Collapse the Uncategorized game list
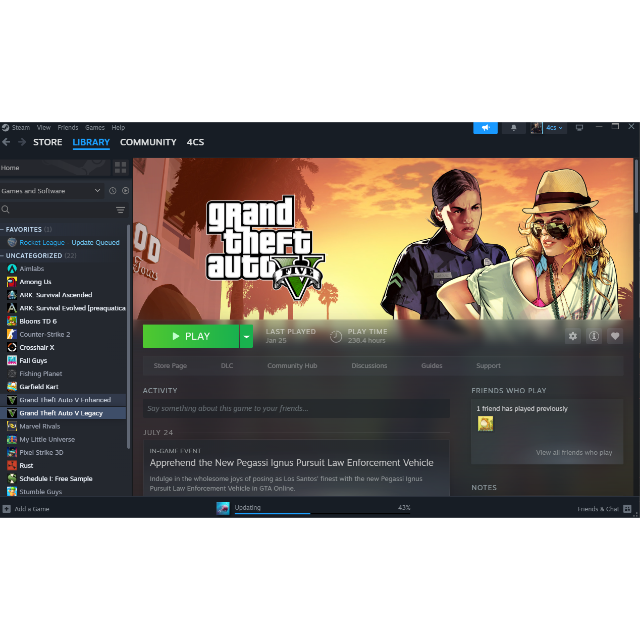The image size is (640, 640). pos(2,256)
